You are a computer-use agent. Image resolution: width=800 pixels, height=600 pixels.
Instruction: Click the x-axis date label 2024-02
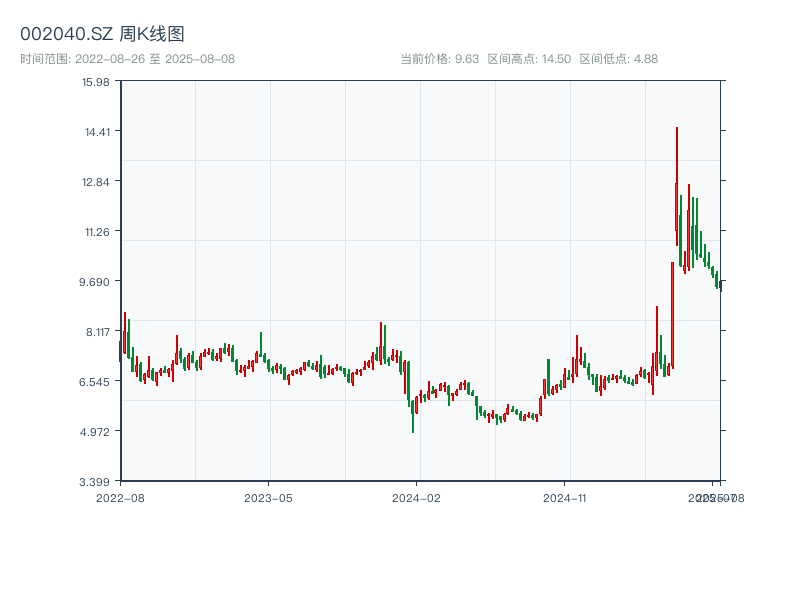tap(416, 498)
